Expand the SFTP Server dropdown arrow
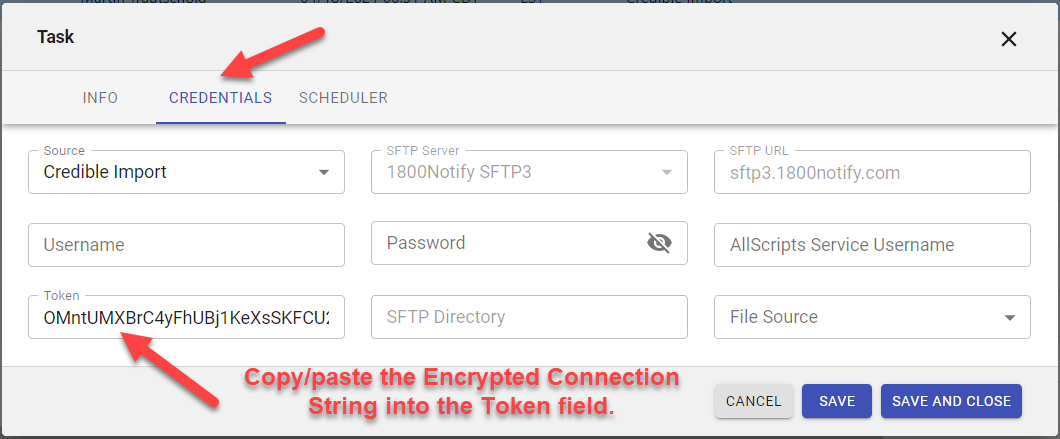 pyautogui.click(x=667, y=172)
